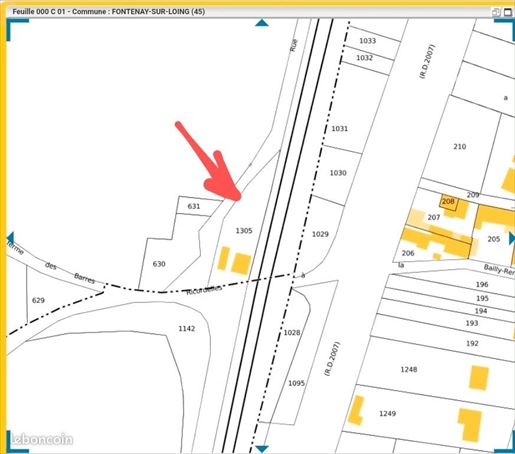Pan the map south with the bottom arrow
This screenshot has width=515, height=454.
pos(262,449)
